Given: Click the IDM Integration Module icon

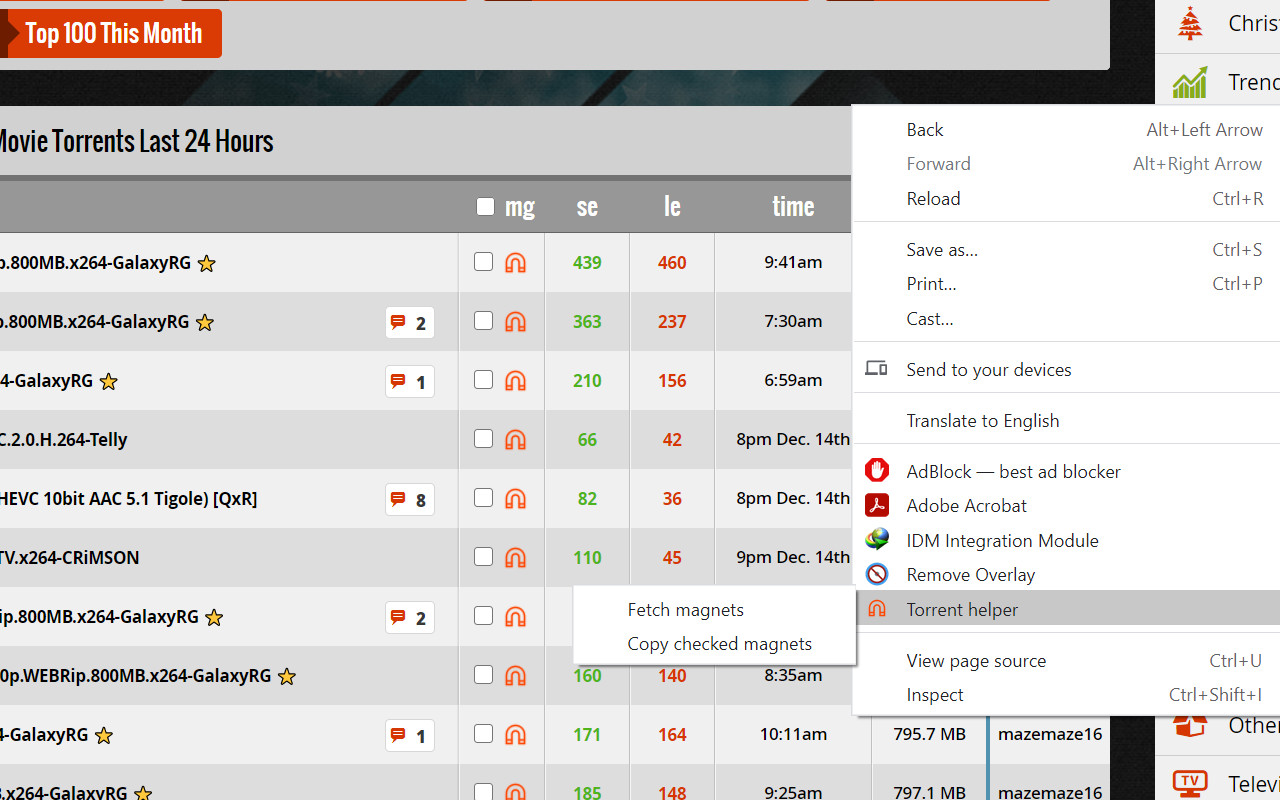Looking at the screenshot, I should point(877,540).
